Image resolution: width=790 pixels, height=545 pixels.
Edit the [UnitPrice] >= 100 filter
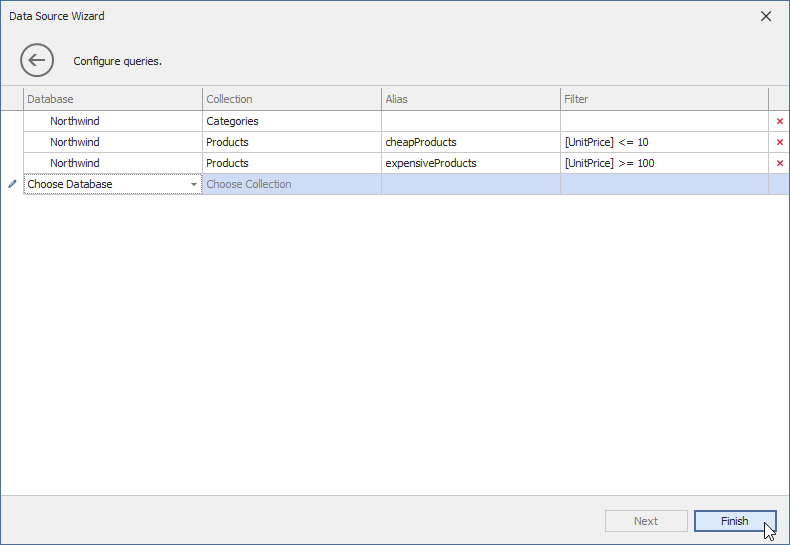click(664, 163)
